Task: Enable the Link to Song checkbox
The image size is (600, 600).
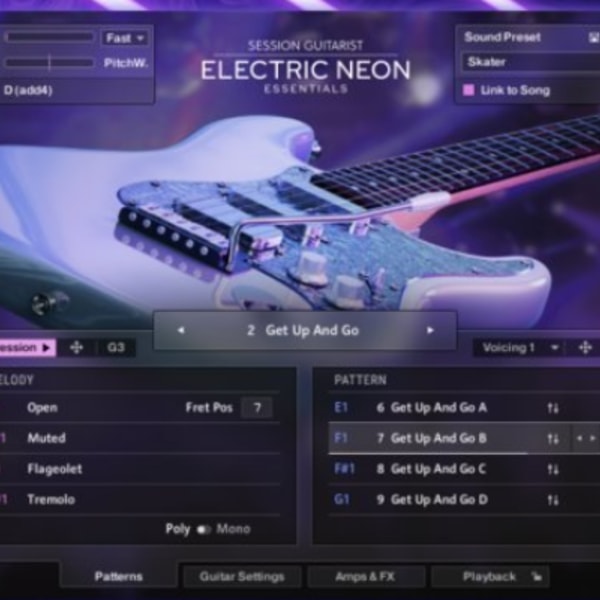Action: (x=468, y=90)
